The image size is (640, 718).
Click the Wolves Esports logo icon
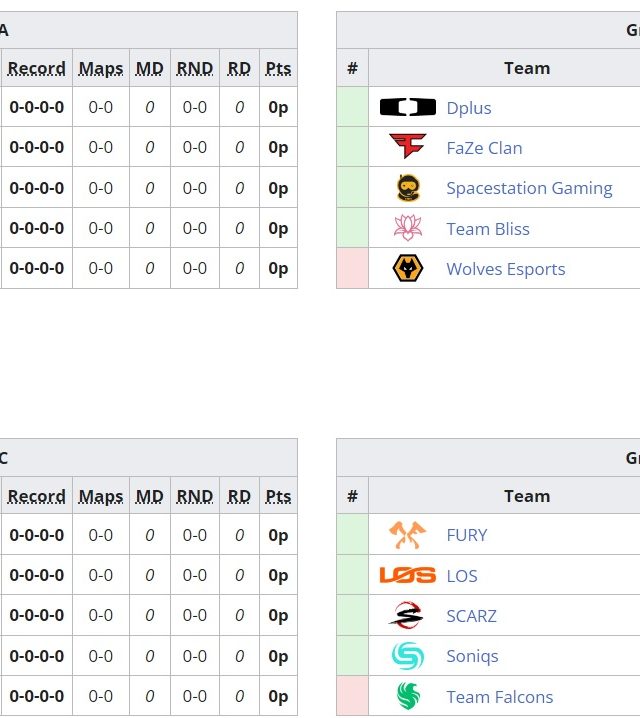[x=408, y=268]
